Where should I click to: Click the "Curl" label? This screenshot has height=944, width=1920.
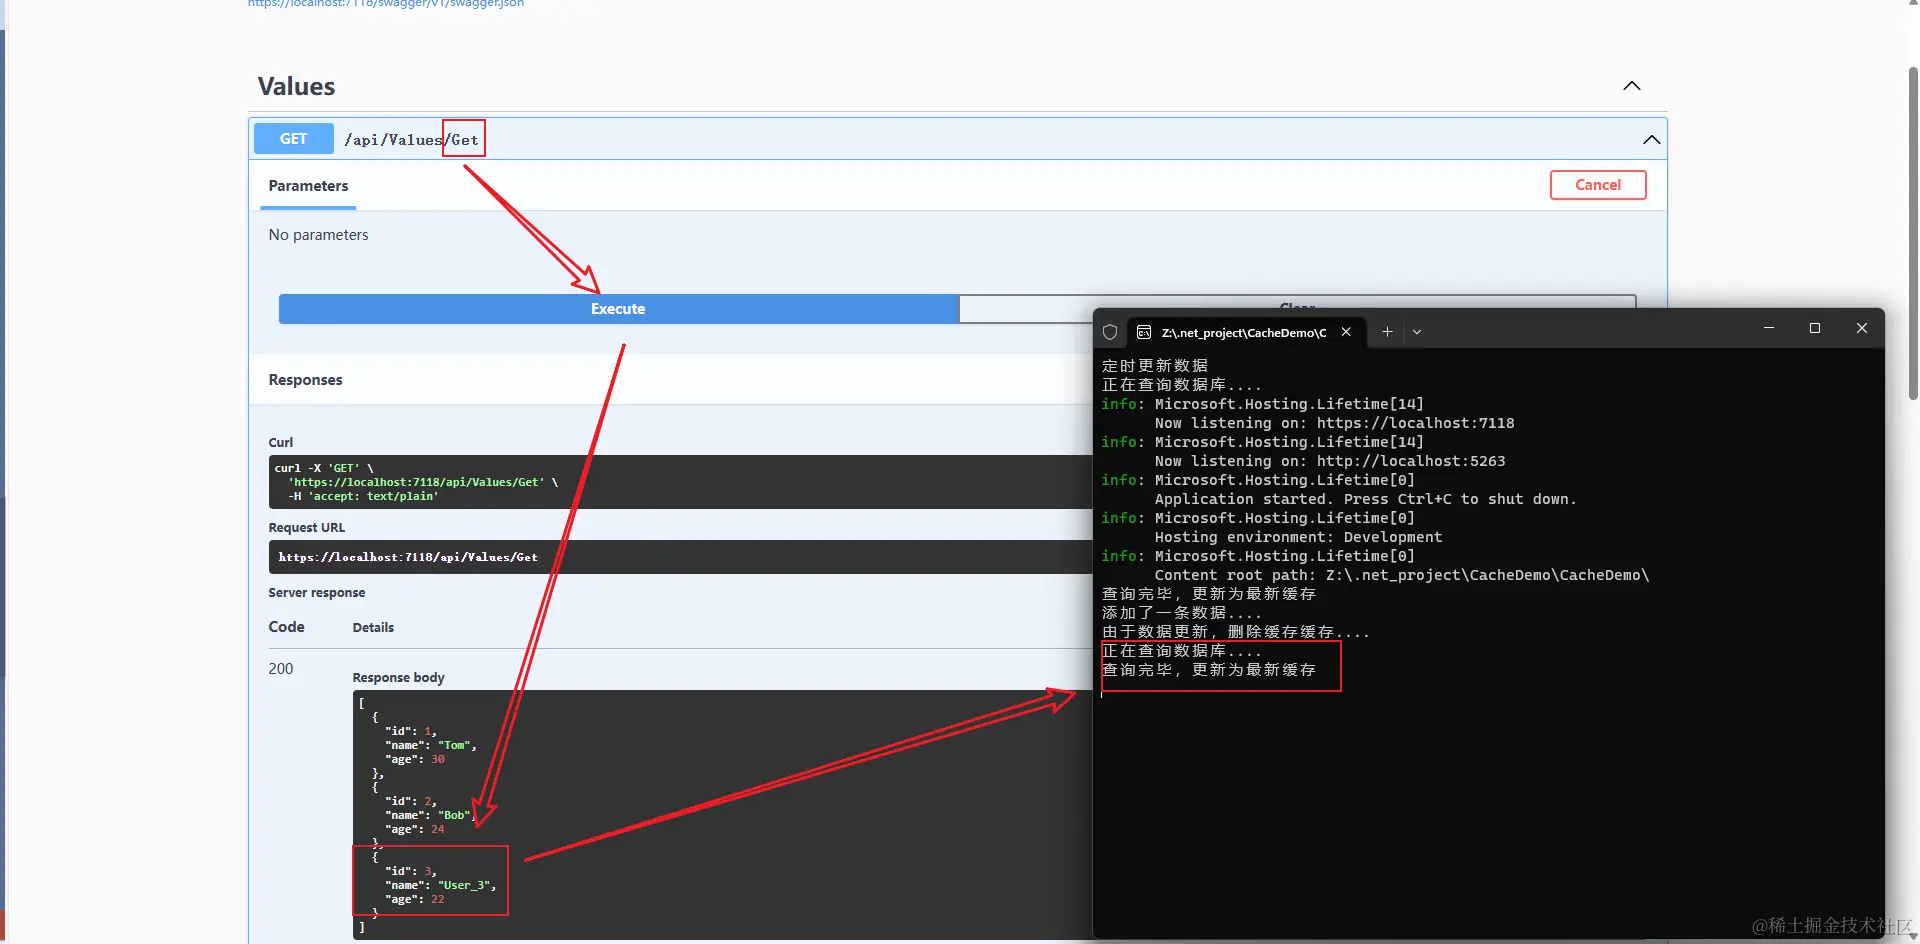pos(280,443)
